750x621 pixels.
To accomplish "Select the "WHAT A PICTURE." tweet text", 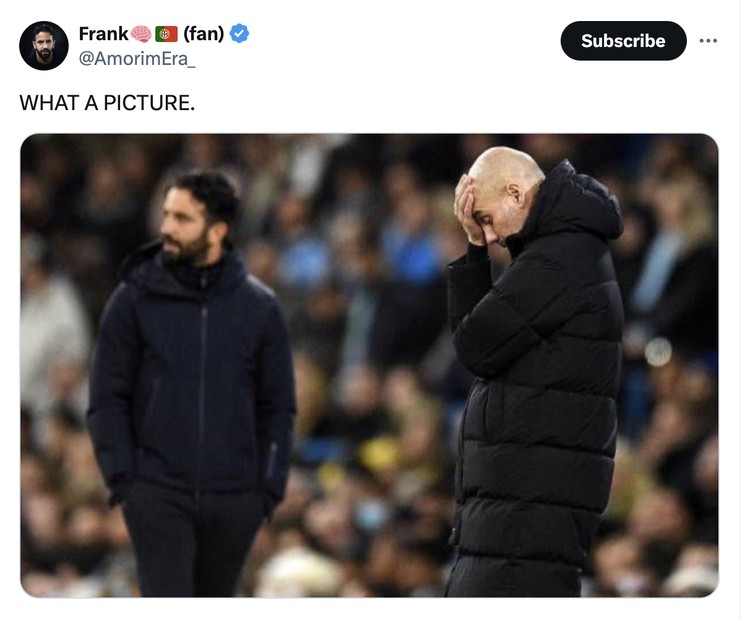I will click(107, 102).
